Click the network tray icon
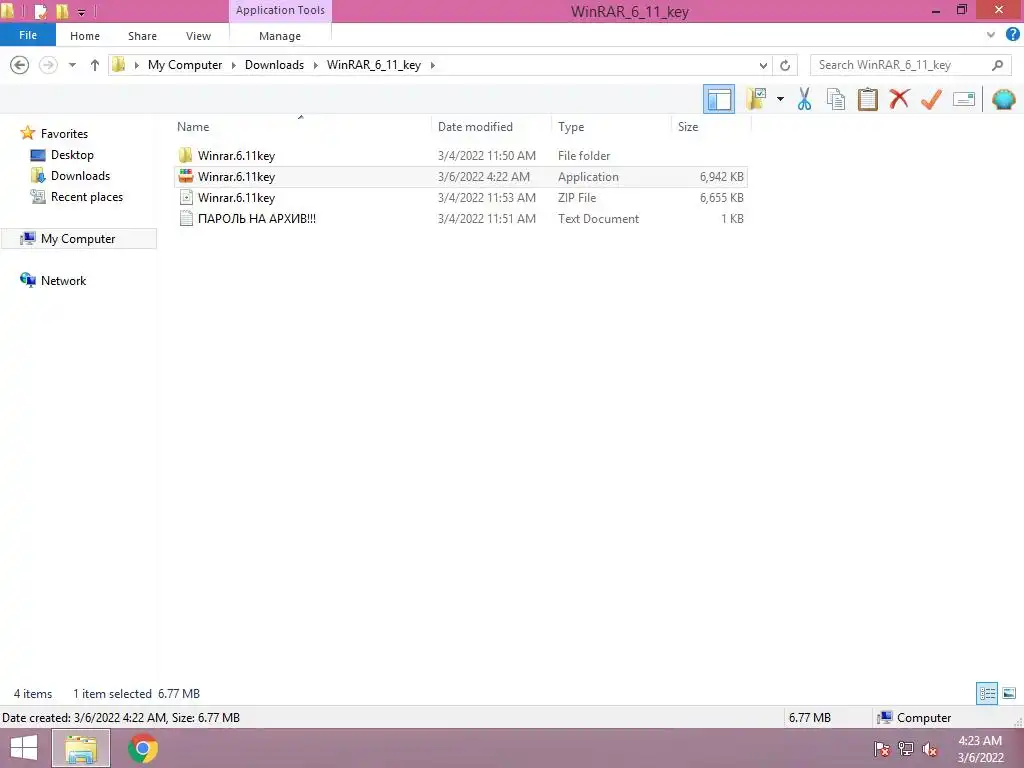The image size is (1024, 768). pos(906,749)
